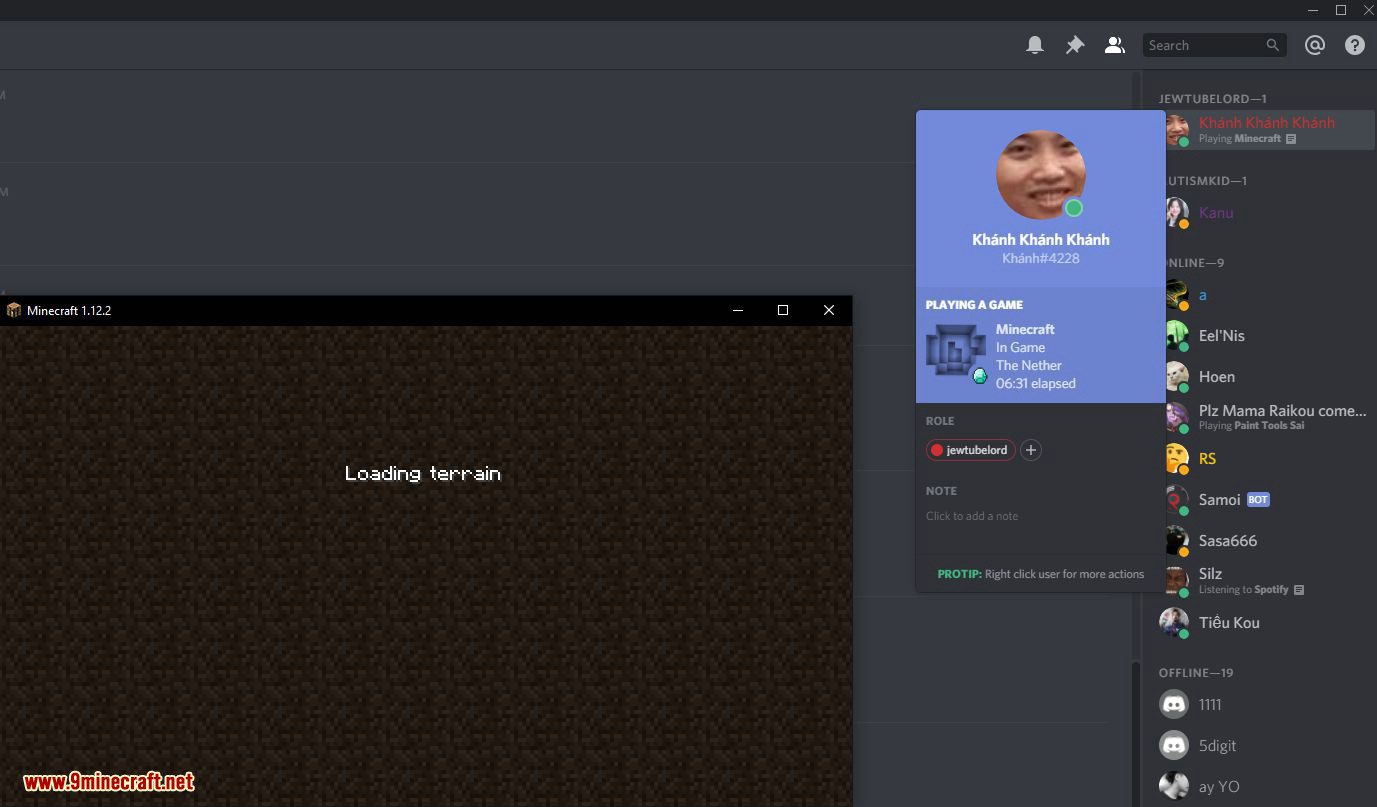1377x807 pixels.
Task: Select the jewtubelord role tag
Action: click(x=970, y=450)
